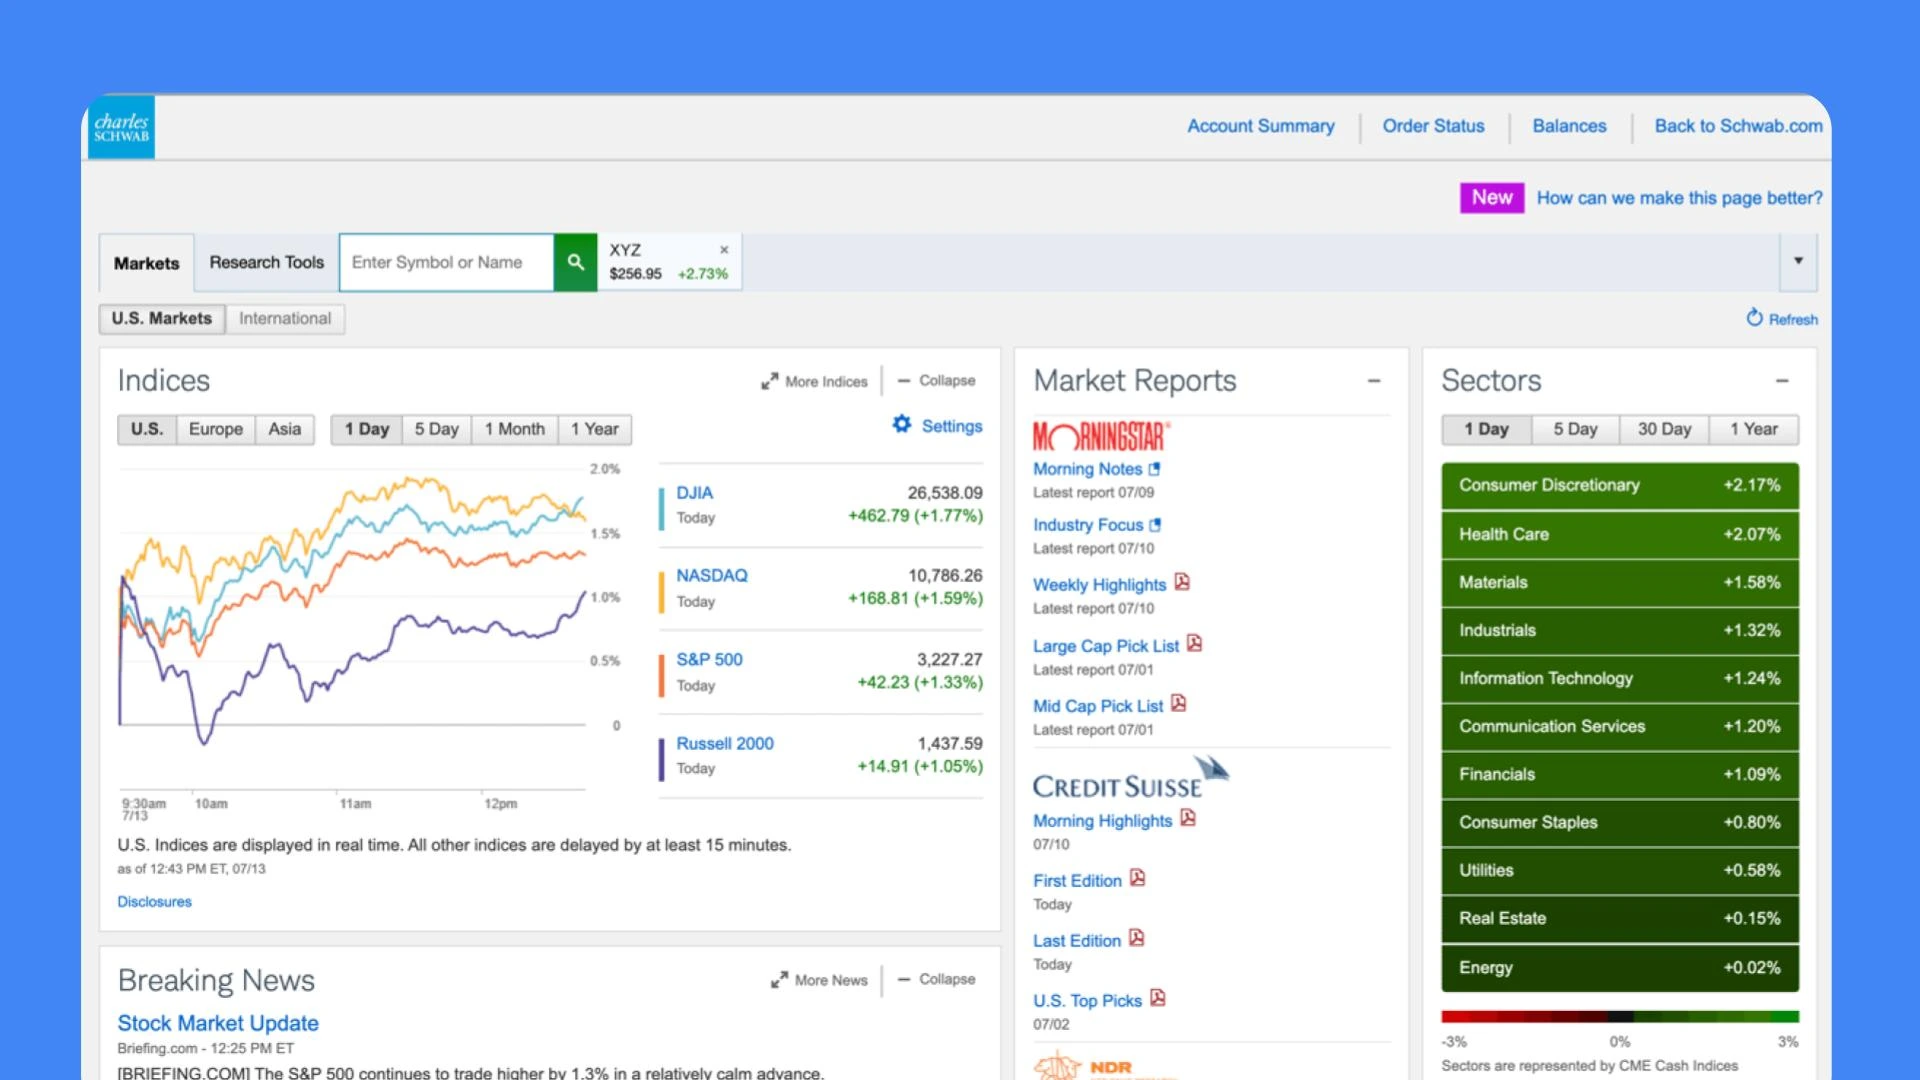This screenshot has width=1920, height=1080.
Task: Select Europe indices region
Action: (x=215, y=429)
